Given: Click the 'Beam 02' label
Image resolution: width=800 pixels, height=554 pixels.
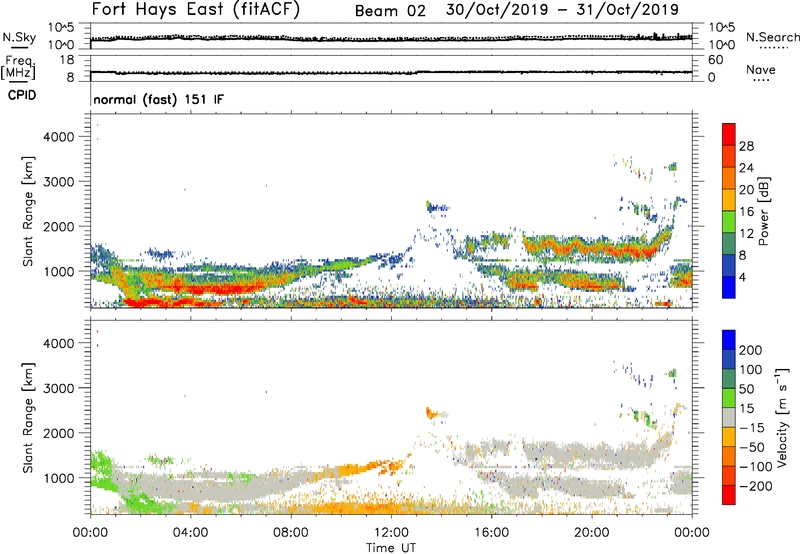Looking at the screenshot, I should point(390,11).
